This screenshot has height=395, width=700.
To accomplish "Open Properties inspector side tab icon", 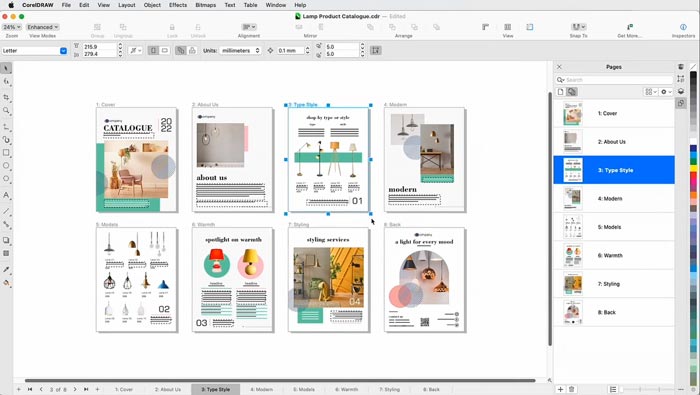I will [681, 67].
